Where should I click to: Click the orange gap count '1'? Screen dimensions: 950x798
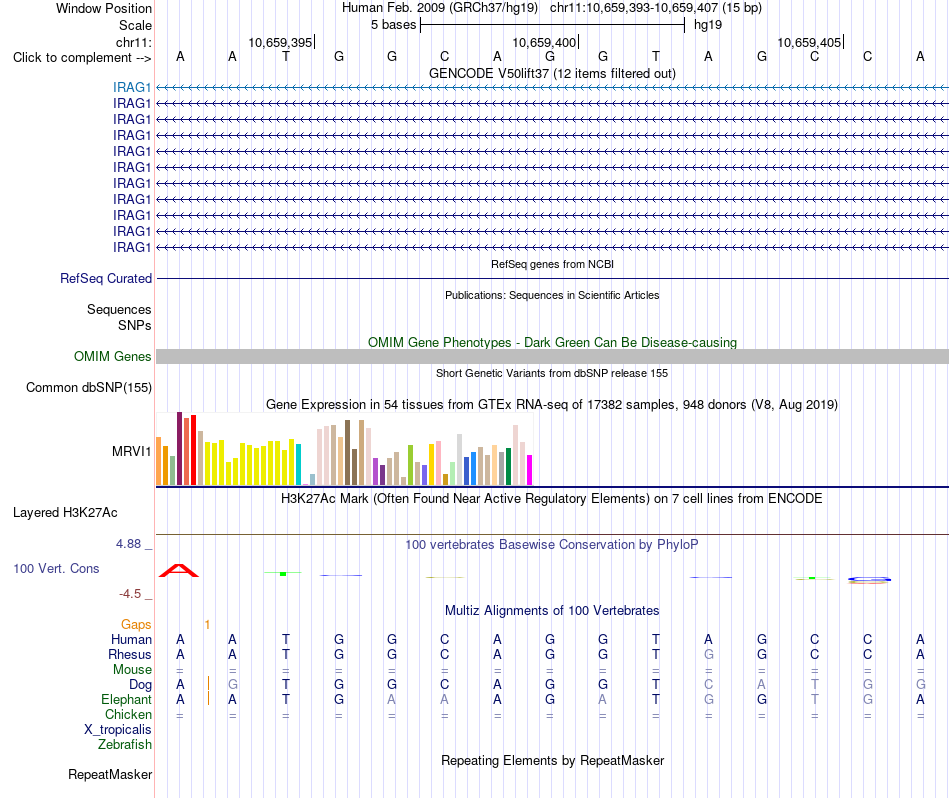(x=207, y=625)
